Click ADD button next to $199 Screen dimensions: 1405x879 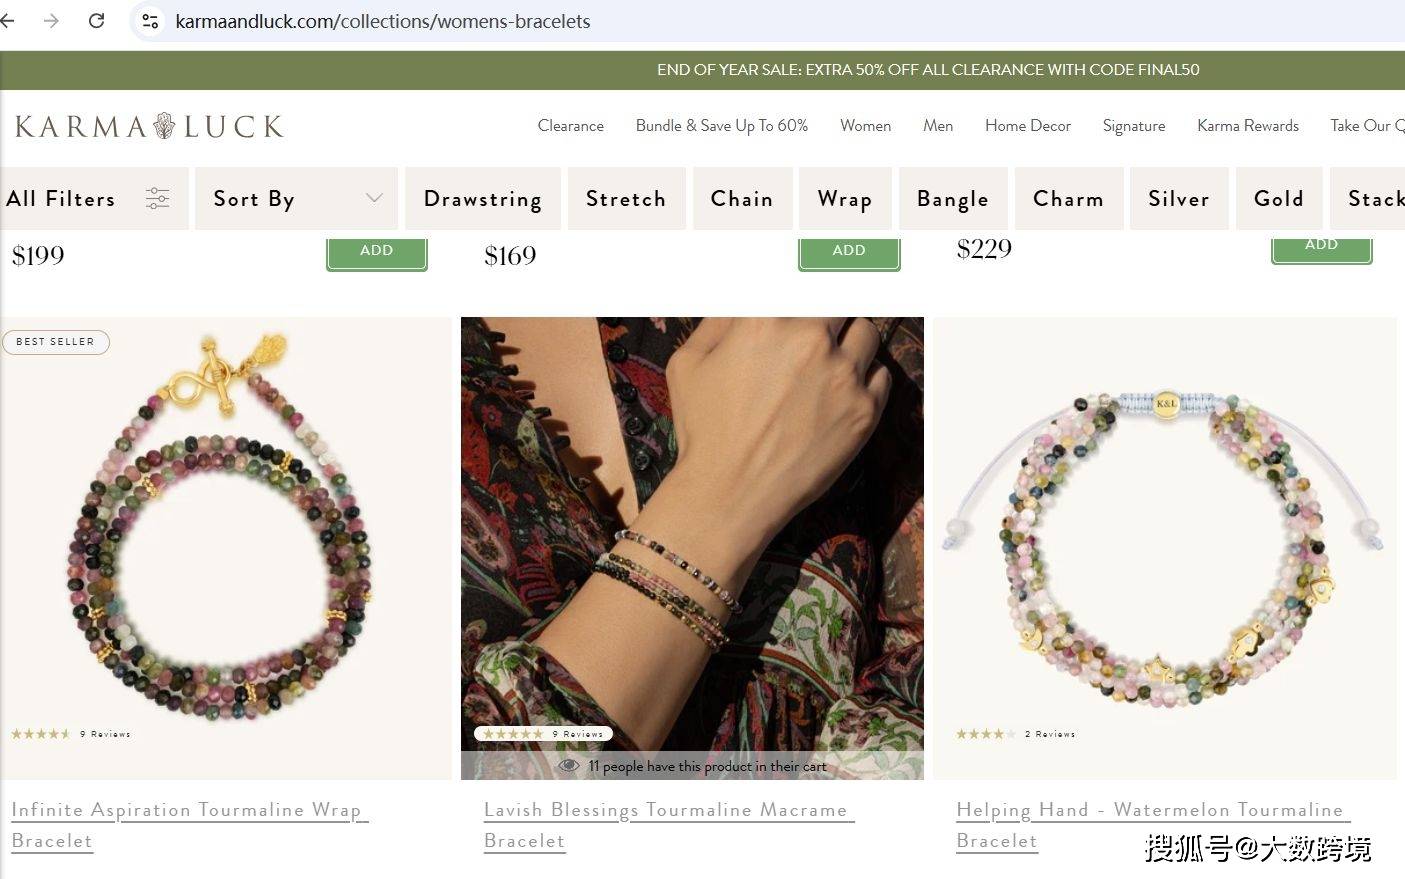coord(377,251)
